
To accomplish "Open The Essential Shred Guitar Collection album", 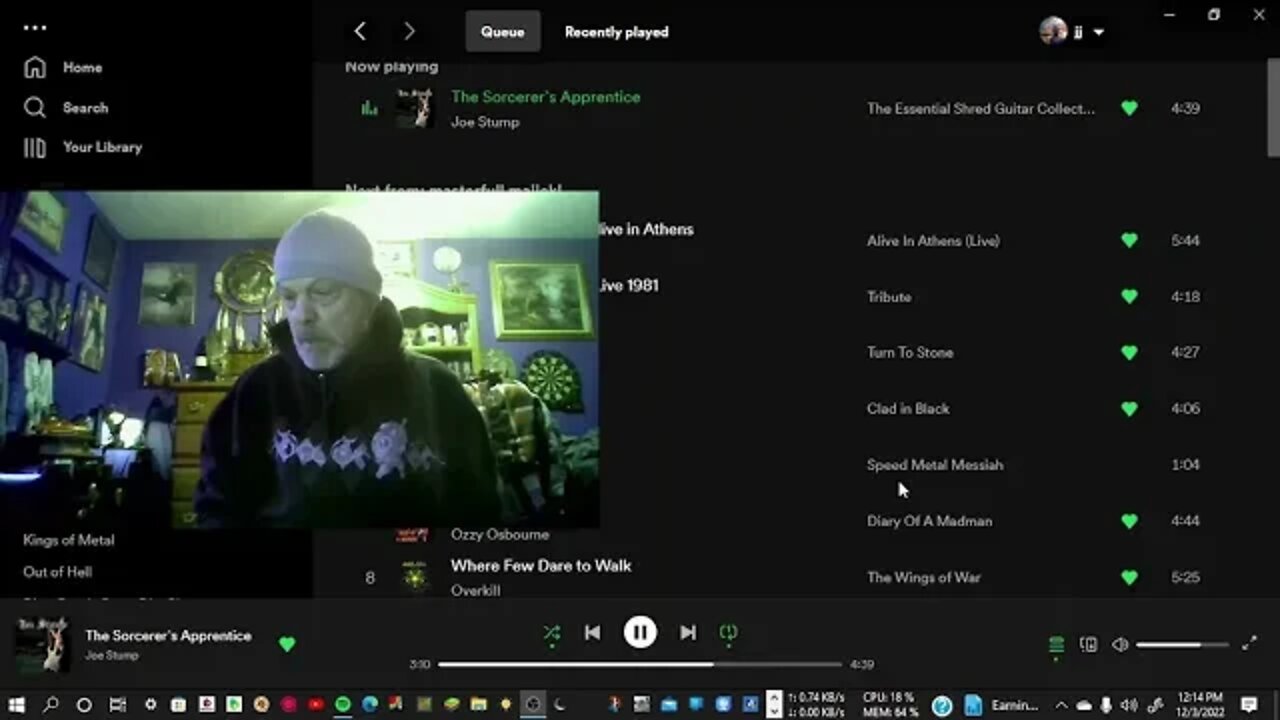I will pos(981,108).
